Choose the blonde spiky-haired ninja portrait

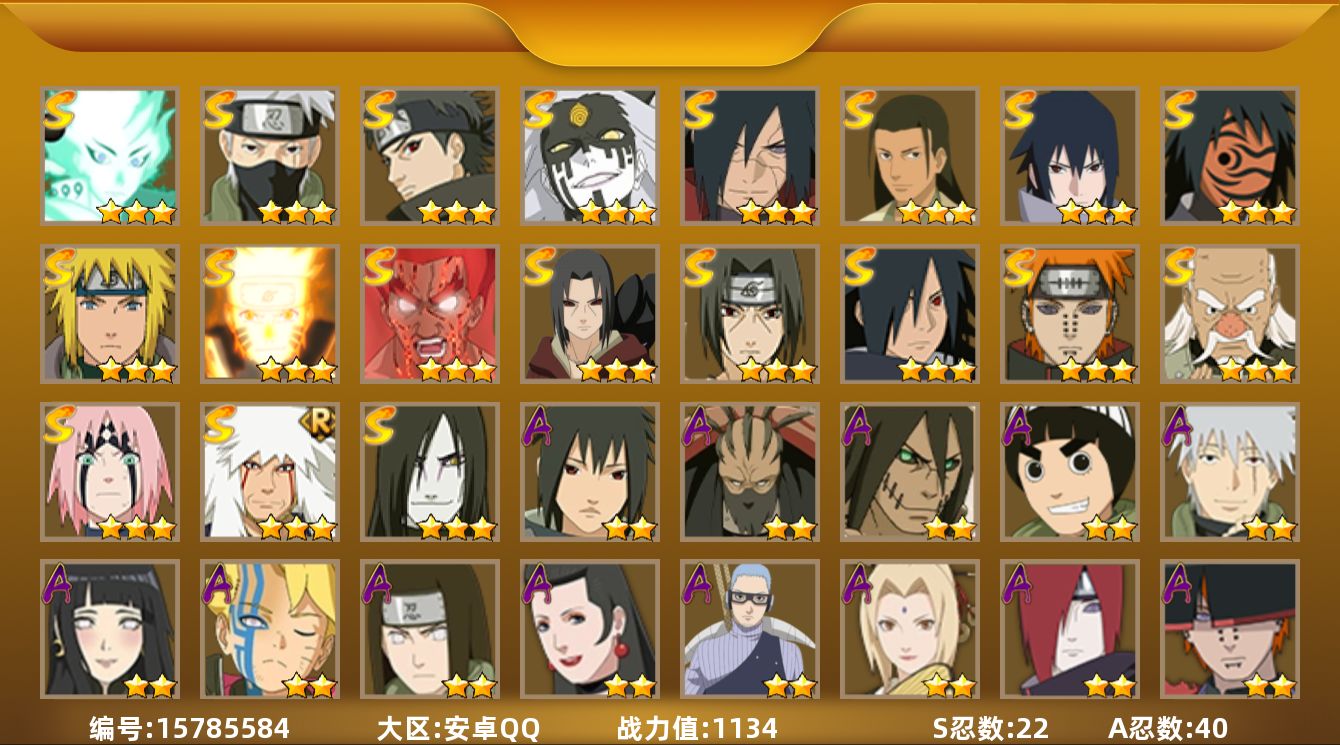coord(110,314)
